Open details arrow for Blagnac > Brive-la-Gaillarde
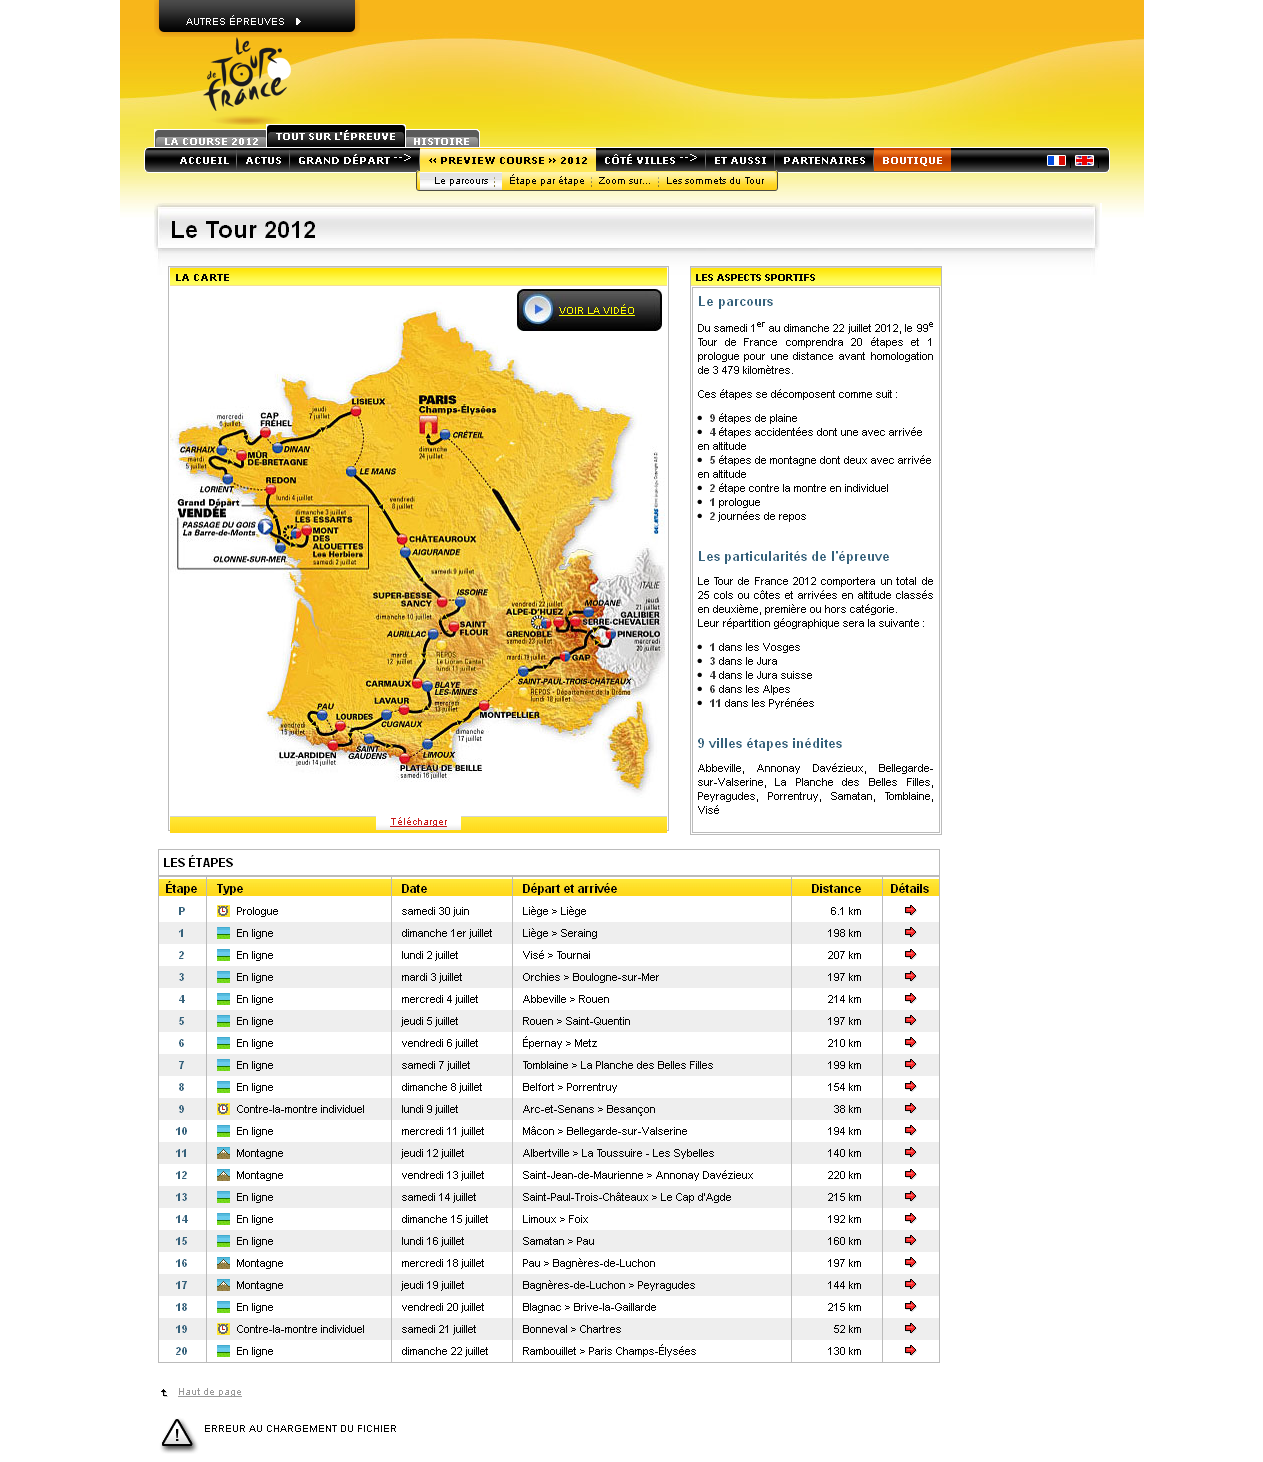The height and width of the screenshot is (1462, 1263). tap(910, 1306)
